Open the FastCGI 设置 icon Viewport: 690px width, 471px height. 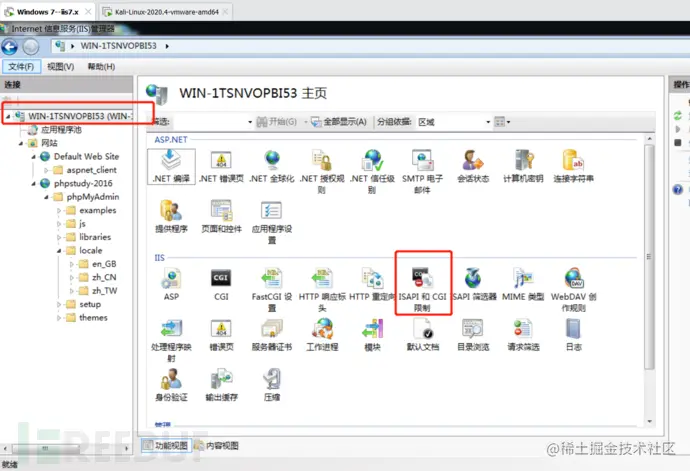(272, 290)
